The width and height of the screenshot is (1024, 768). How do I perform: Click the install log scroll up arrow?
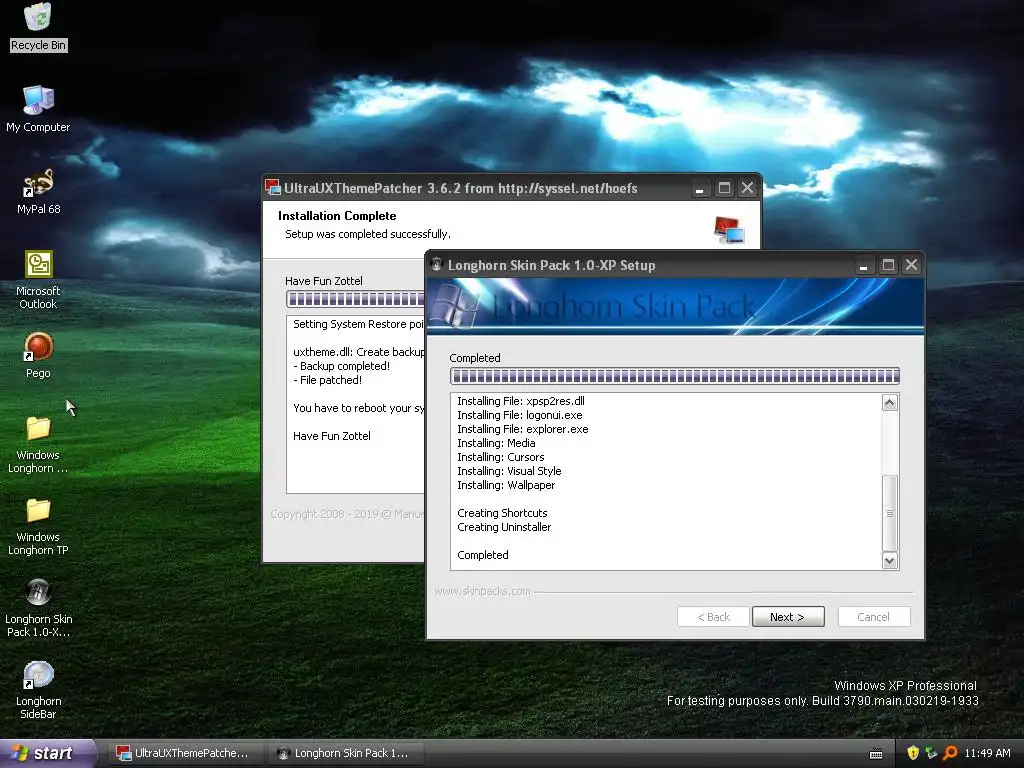(889, 403)
